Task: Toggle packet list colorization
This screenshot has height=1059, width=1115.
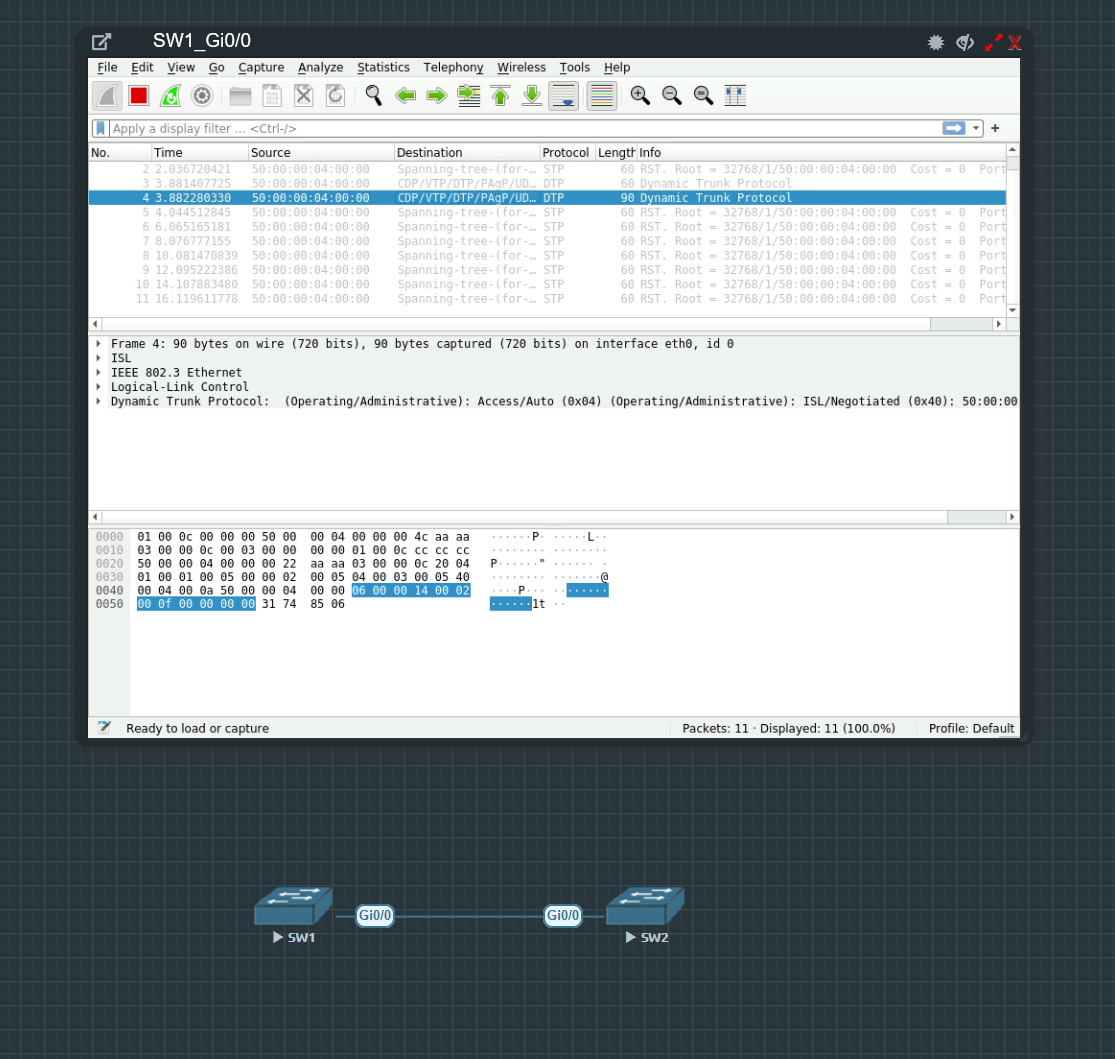Action: click(601, 96)
